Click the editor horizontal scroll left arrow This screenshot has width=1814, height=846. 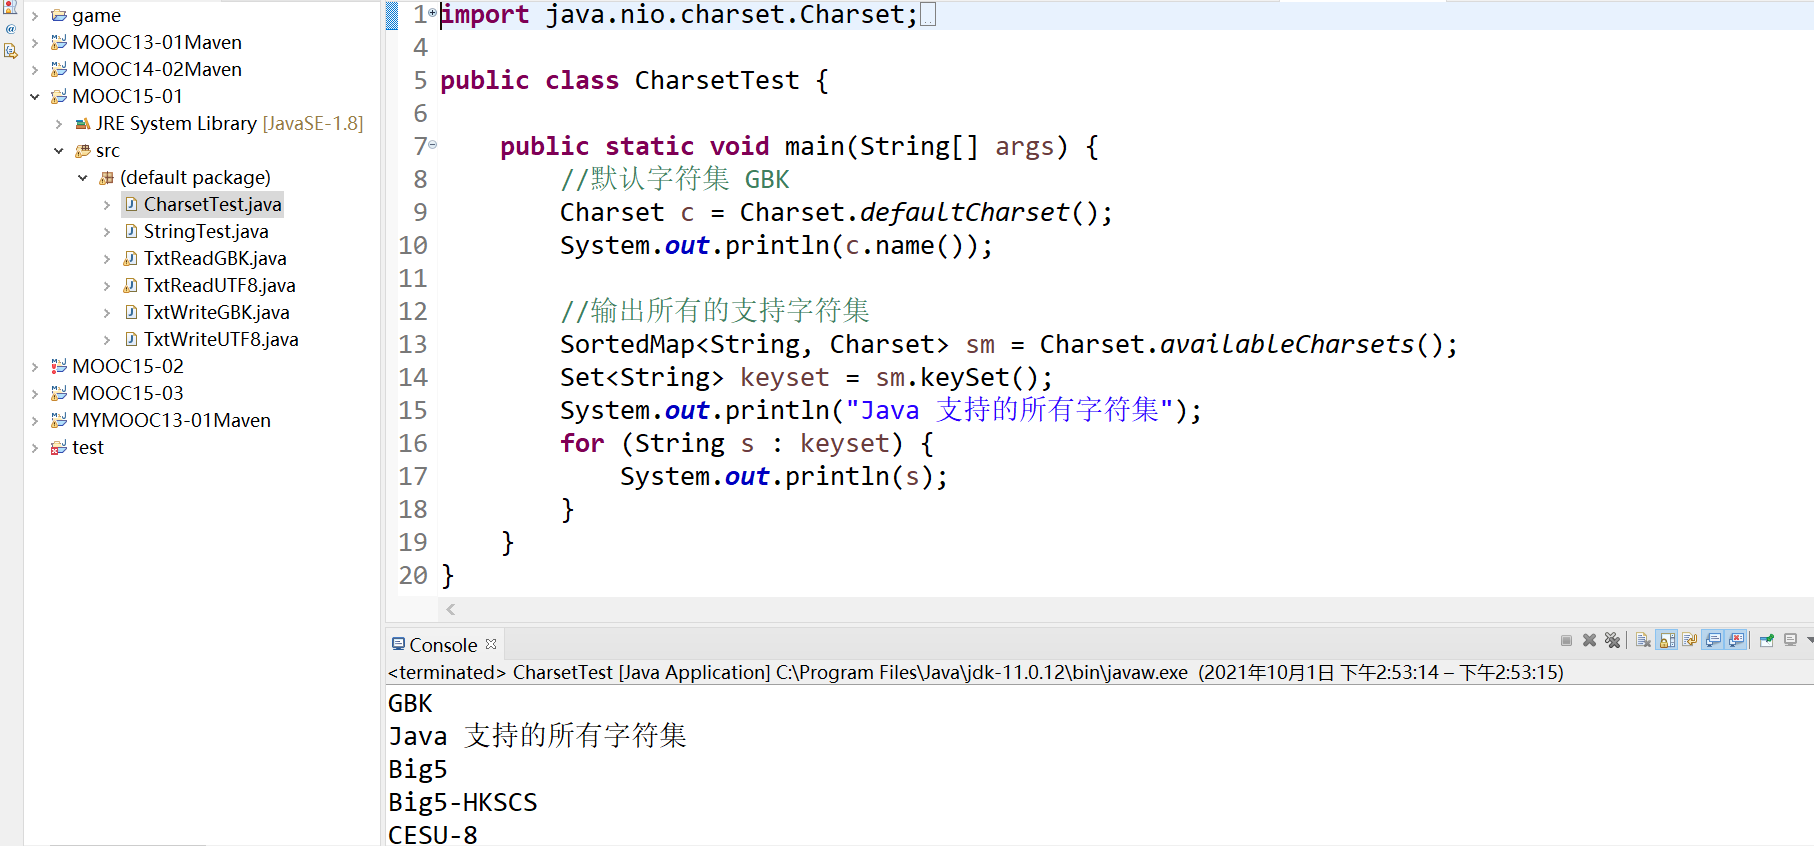tap(451, 609)
